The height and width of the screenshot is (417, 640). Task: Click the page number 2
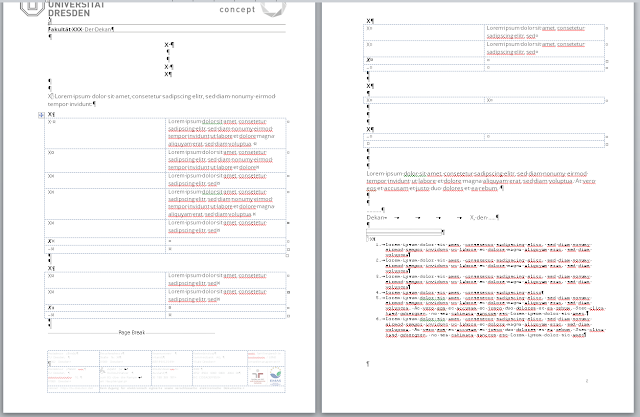[587, 381]
